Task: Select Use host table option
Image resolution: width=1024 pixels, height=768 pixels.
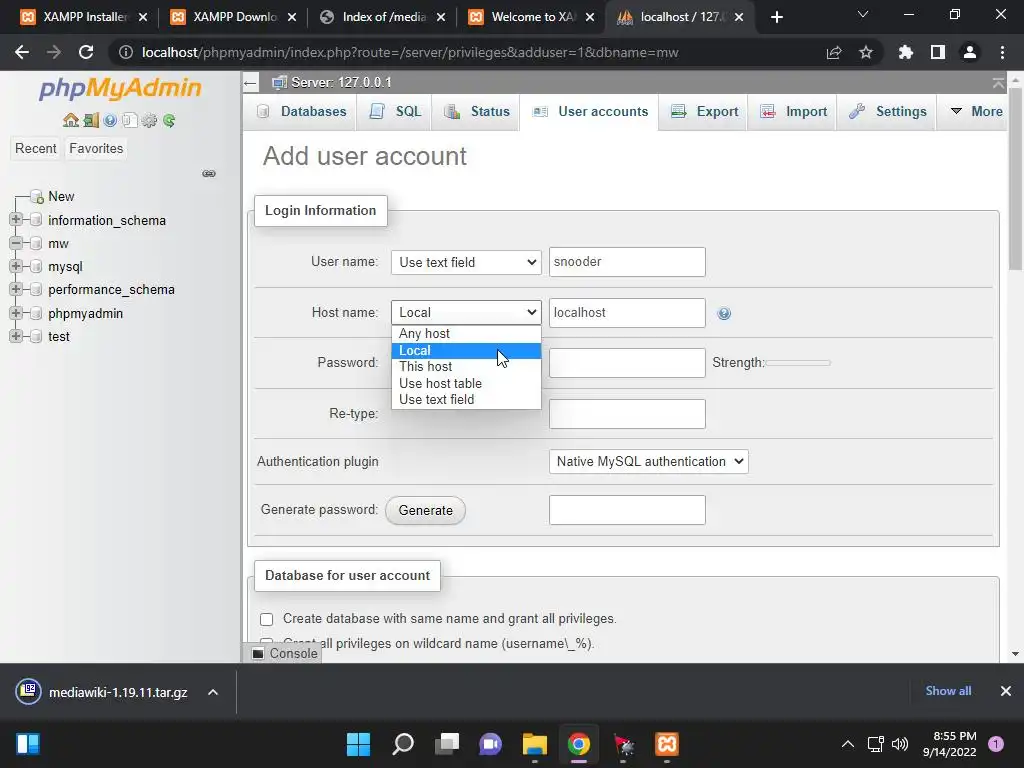Action: (466, 383)
